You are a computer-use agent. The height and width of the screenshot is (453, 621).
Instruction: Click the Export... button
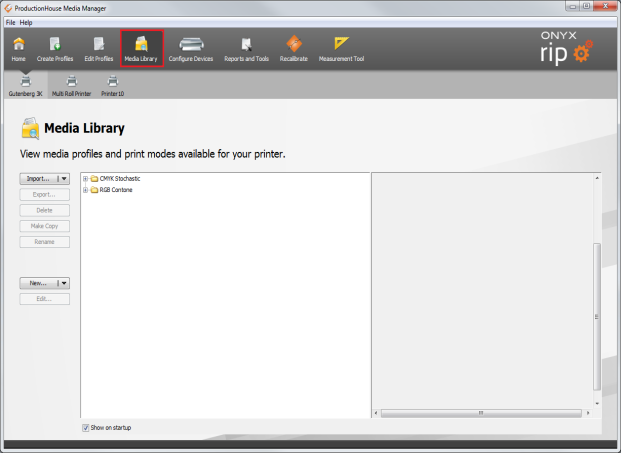click(x=45, y=194)
